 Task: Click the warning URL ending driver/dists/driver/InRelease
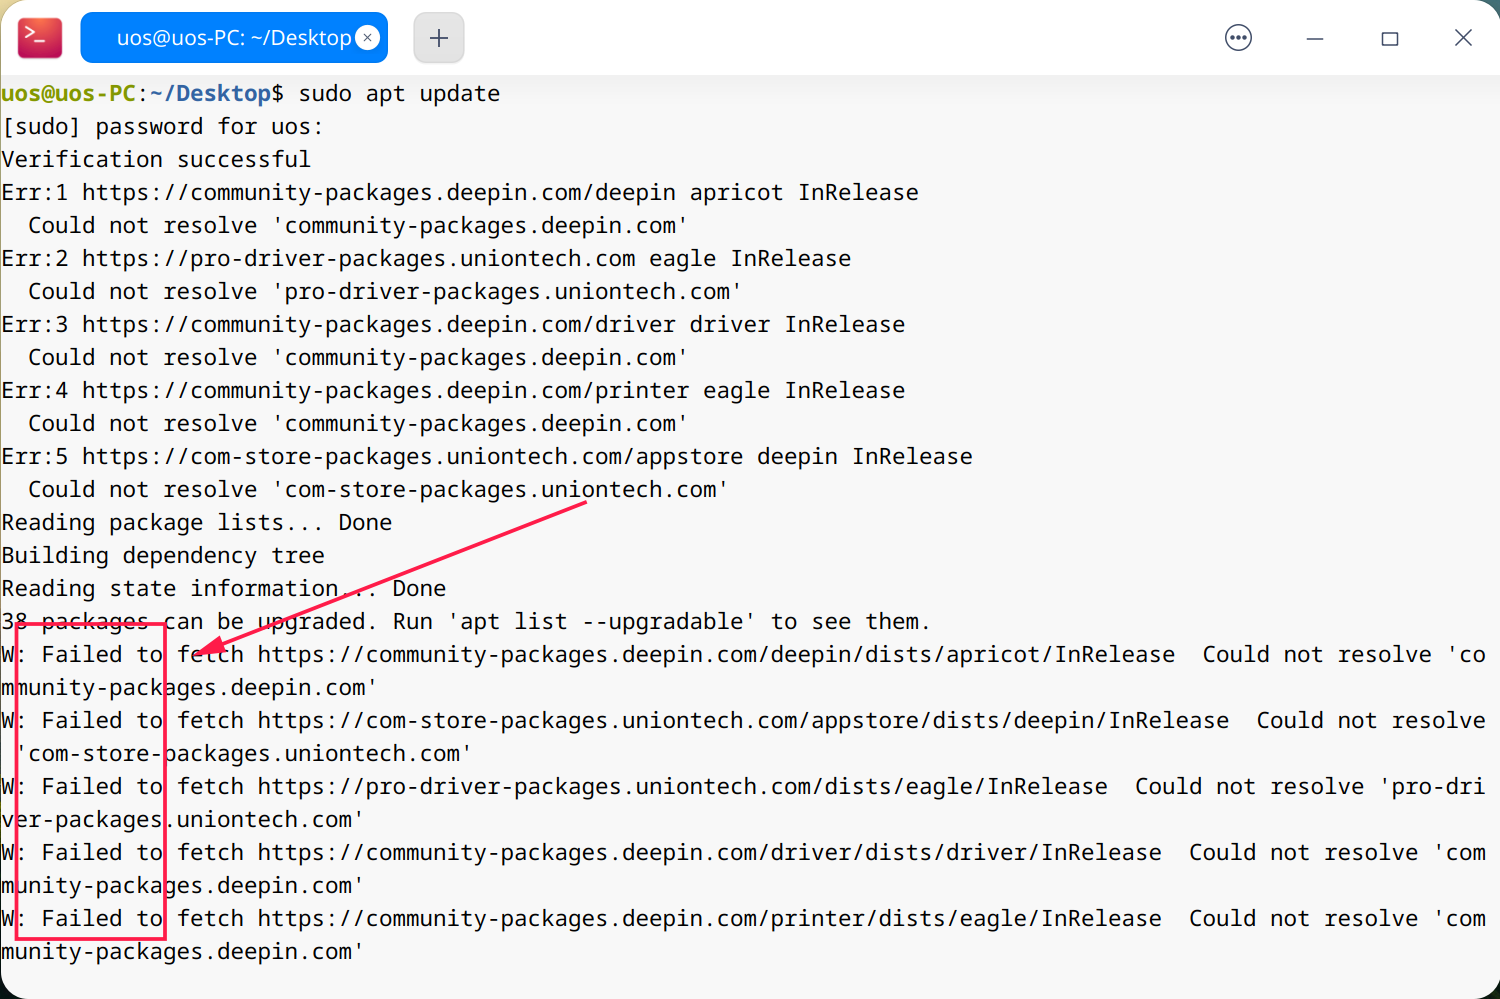click(709, 853)
